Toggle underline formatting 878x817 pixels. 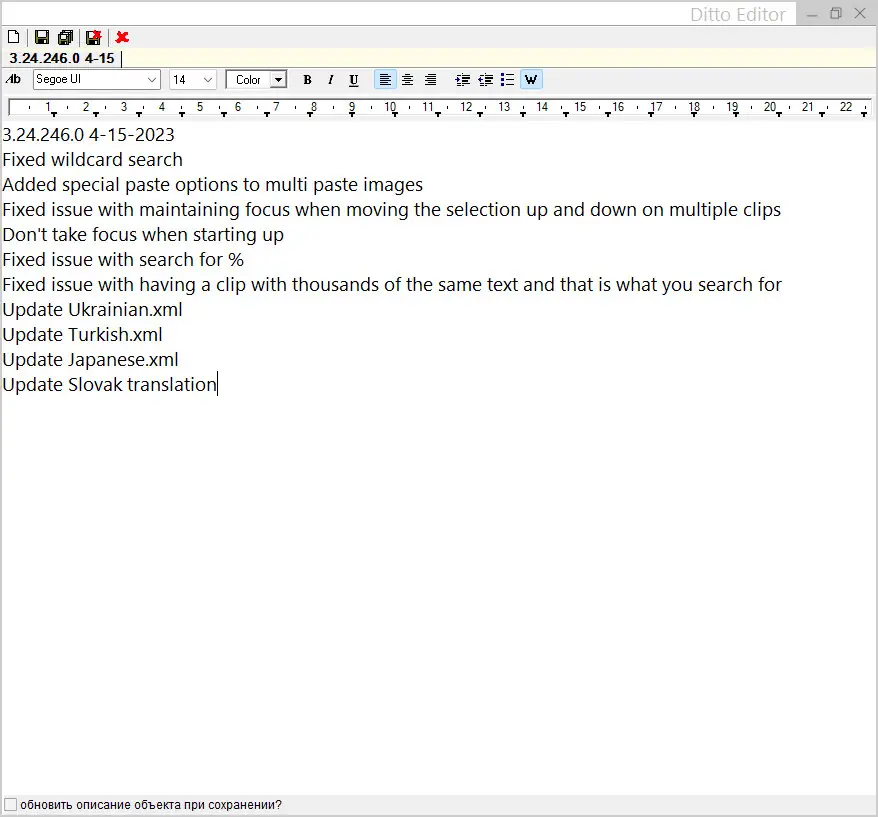[x=353, y=80]
